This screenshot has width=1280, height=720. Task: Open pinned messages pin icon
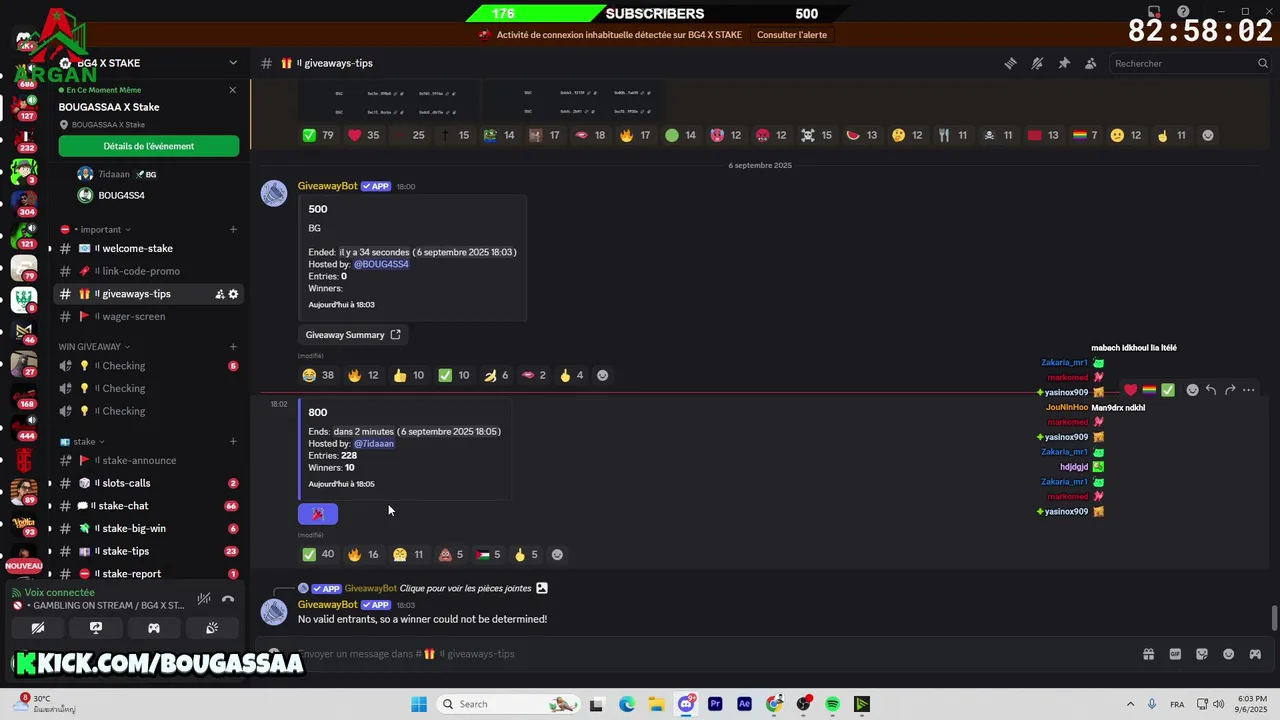click(x=1064, y=63)
